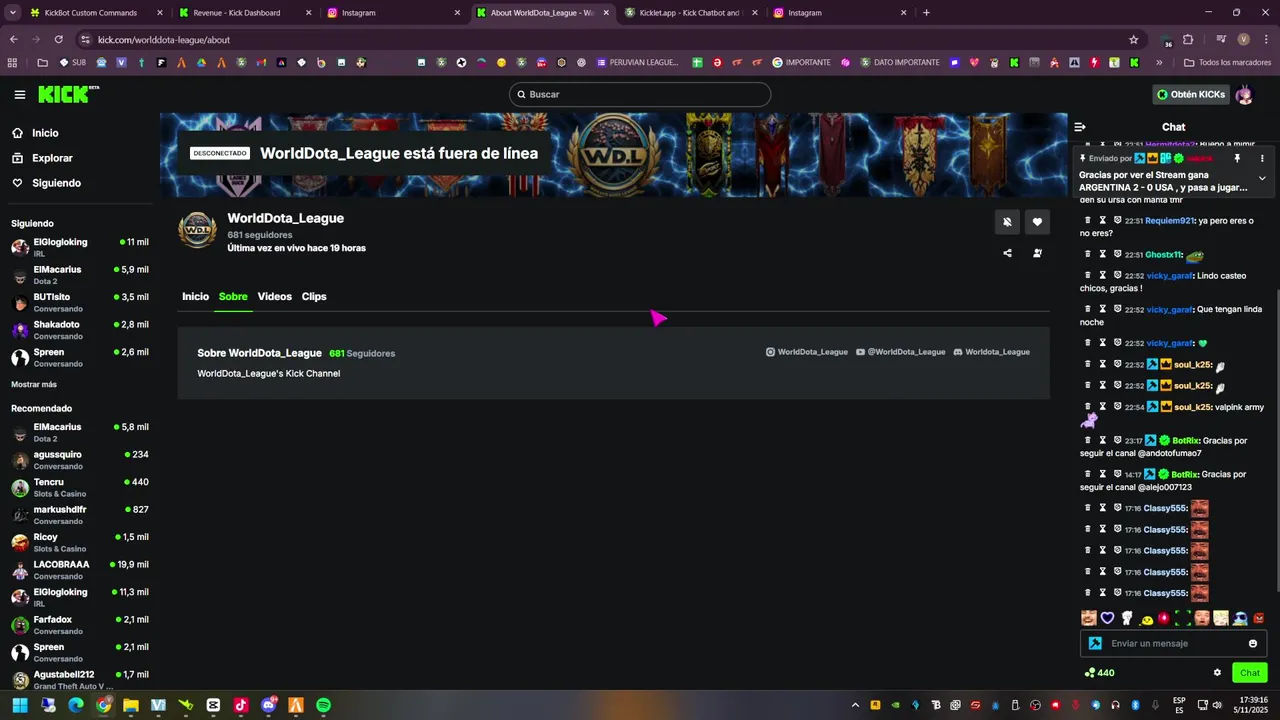Image resolution: width=1280 pixels, height=720 pixels.
Task: Share the WorldDota_League channel
Action: tap(1007, 253)
